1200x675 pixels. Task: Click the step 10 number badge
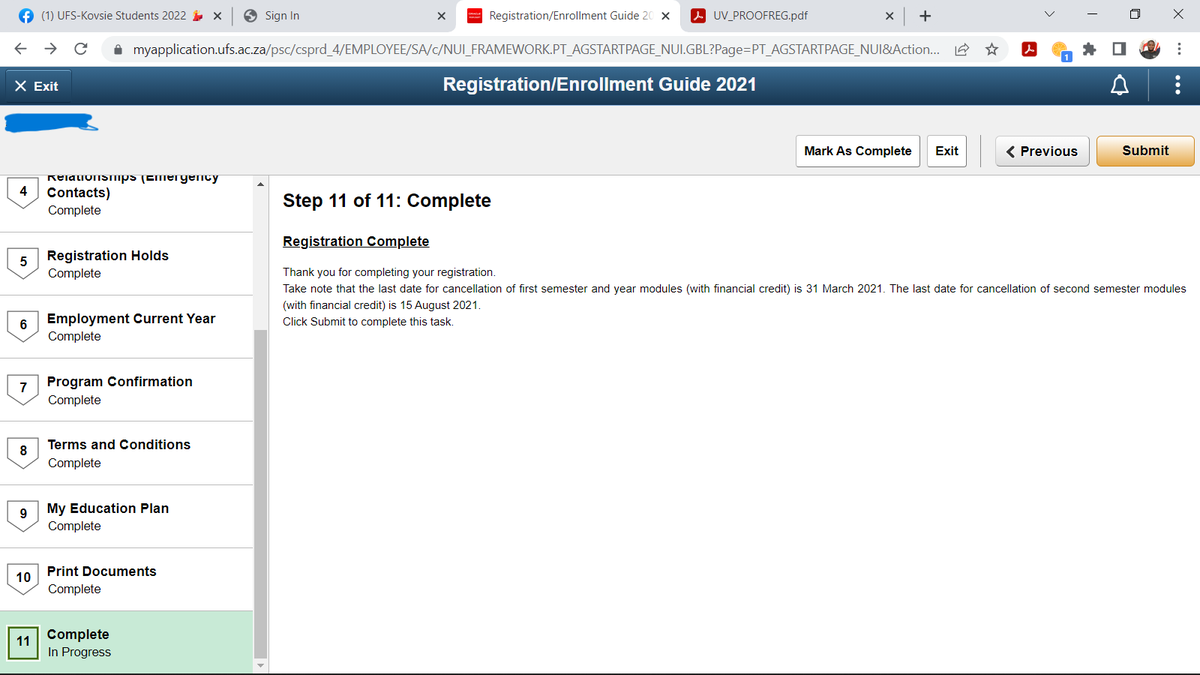tap(22, 578)
